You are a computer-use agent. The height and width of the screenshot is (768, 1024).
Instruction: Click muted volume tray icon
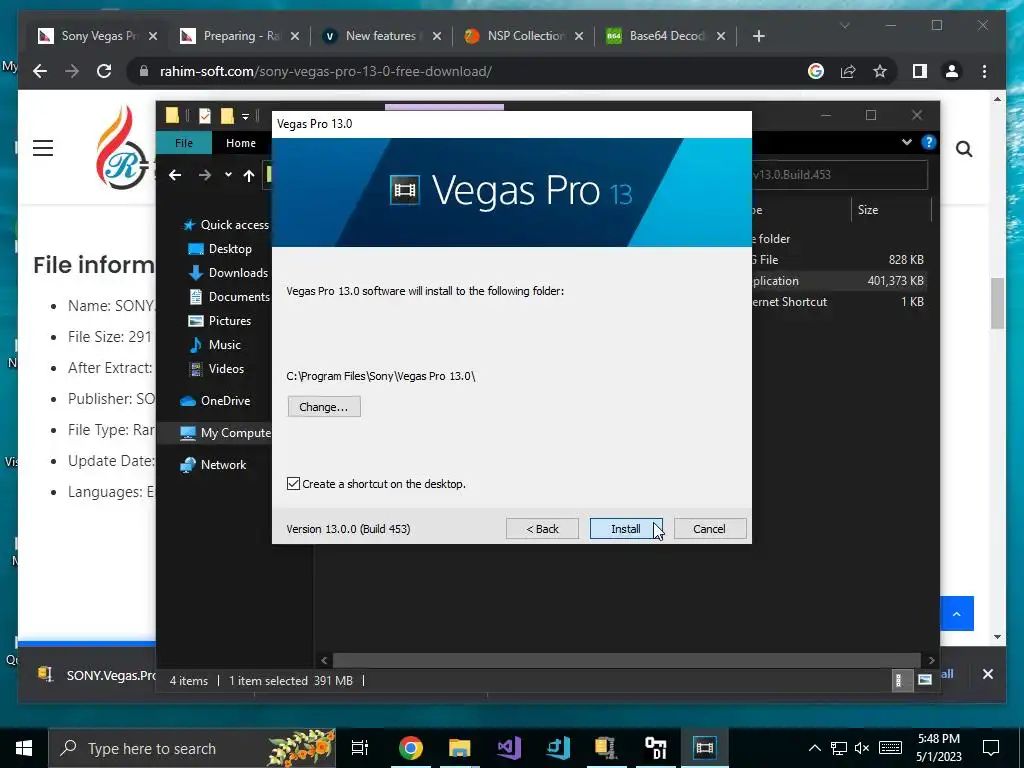pos(862,748)
